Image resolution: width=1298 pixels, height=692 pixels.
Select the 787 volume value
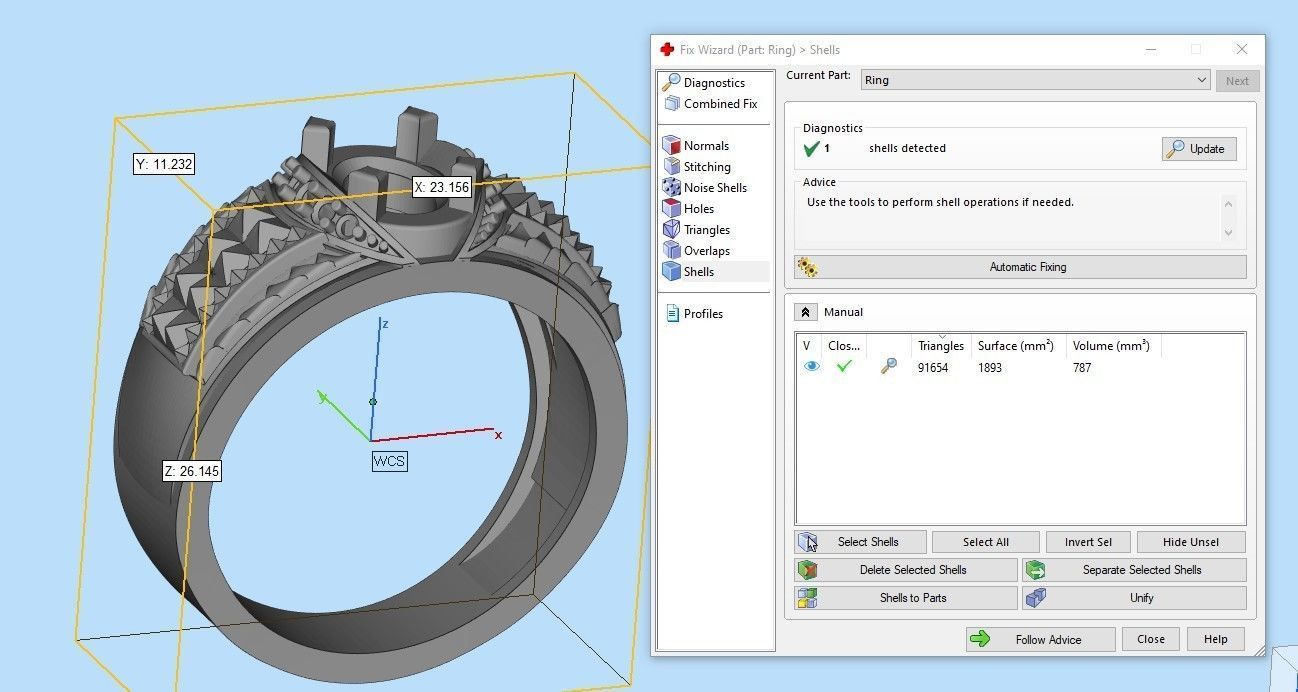click(x=1082, y=368)
